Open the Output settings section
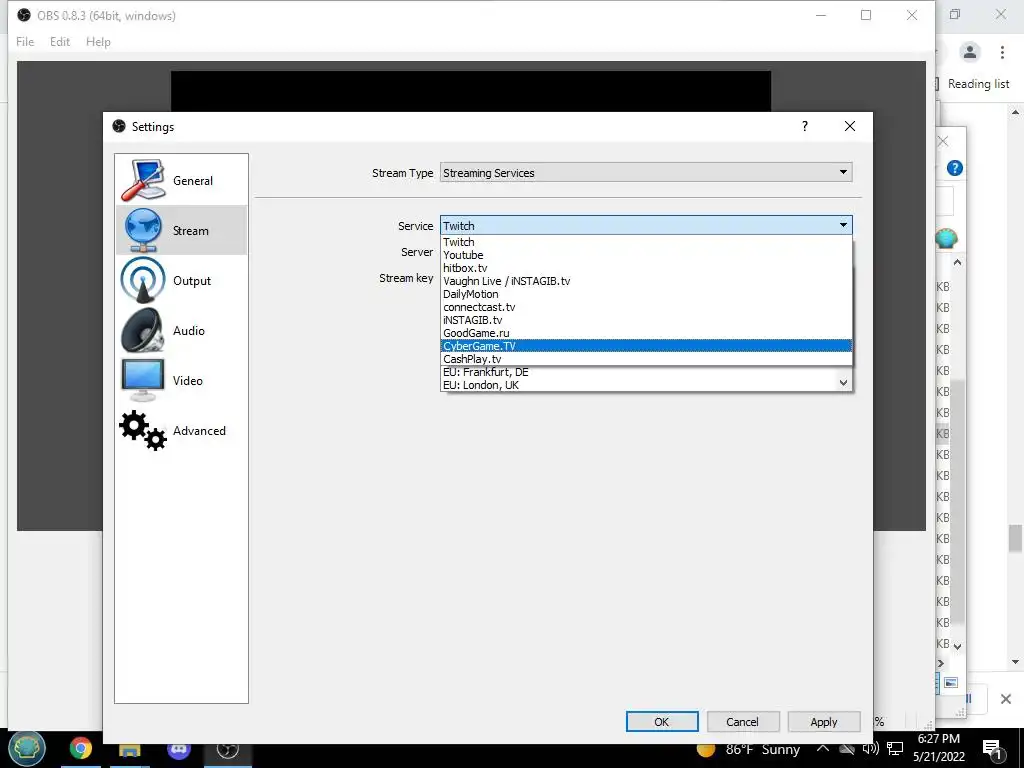1024x768 pixels. pos(182,281)
